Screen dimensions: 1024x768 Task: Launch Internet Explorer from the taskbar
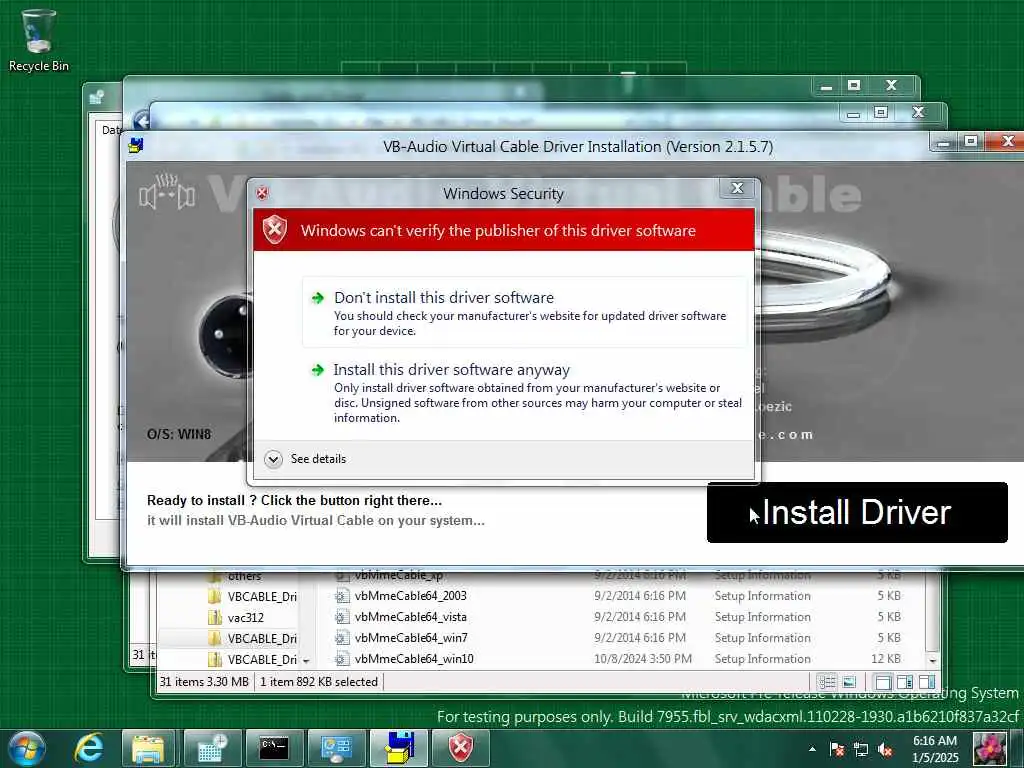(88, 747)
